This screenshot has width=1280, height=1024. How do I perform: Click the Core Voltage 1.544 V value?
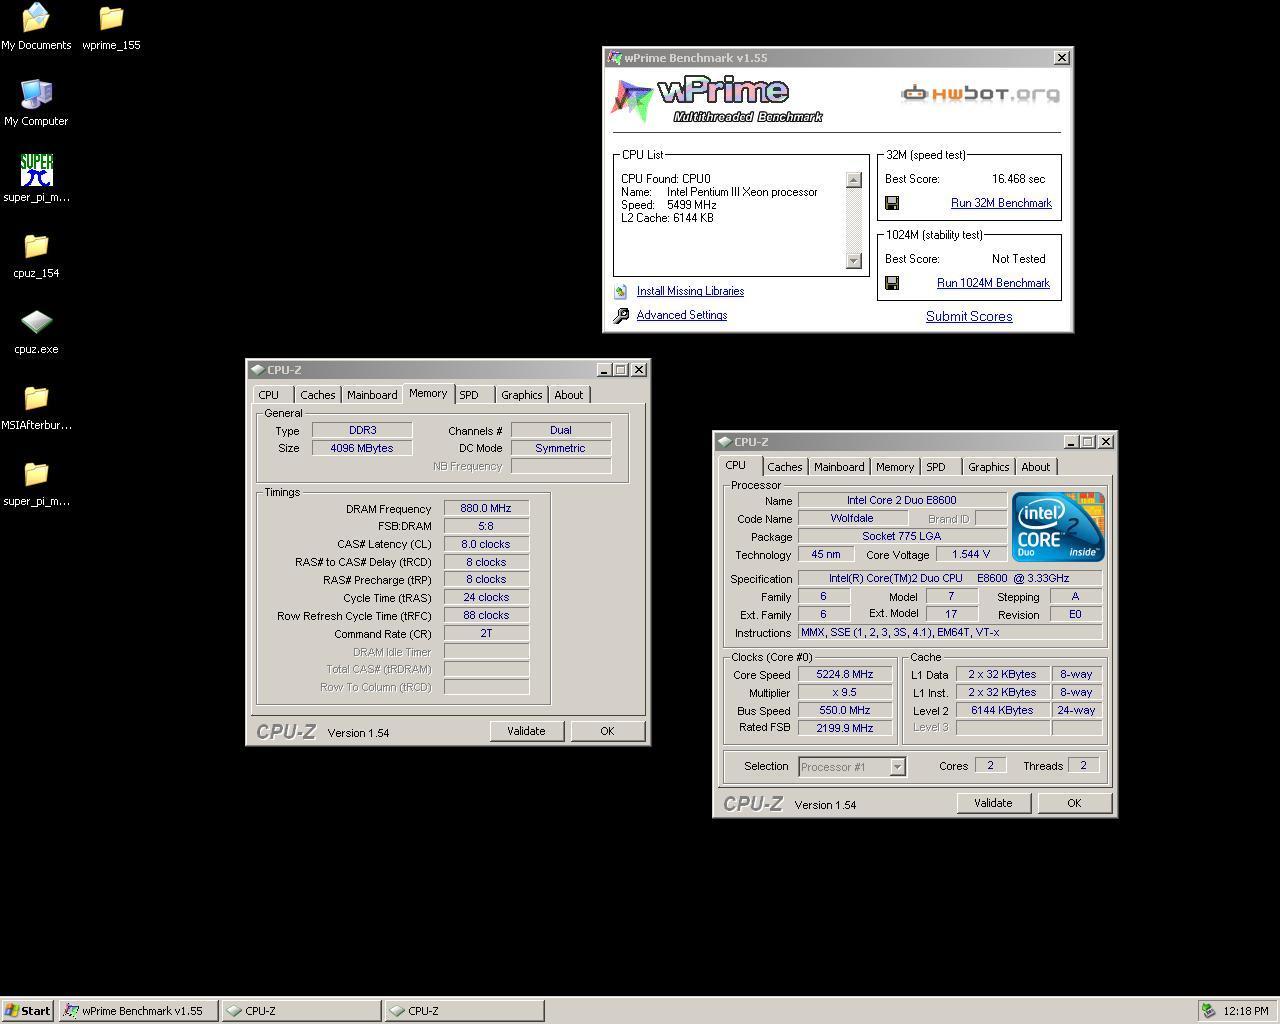click(x=971, y=554)
